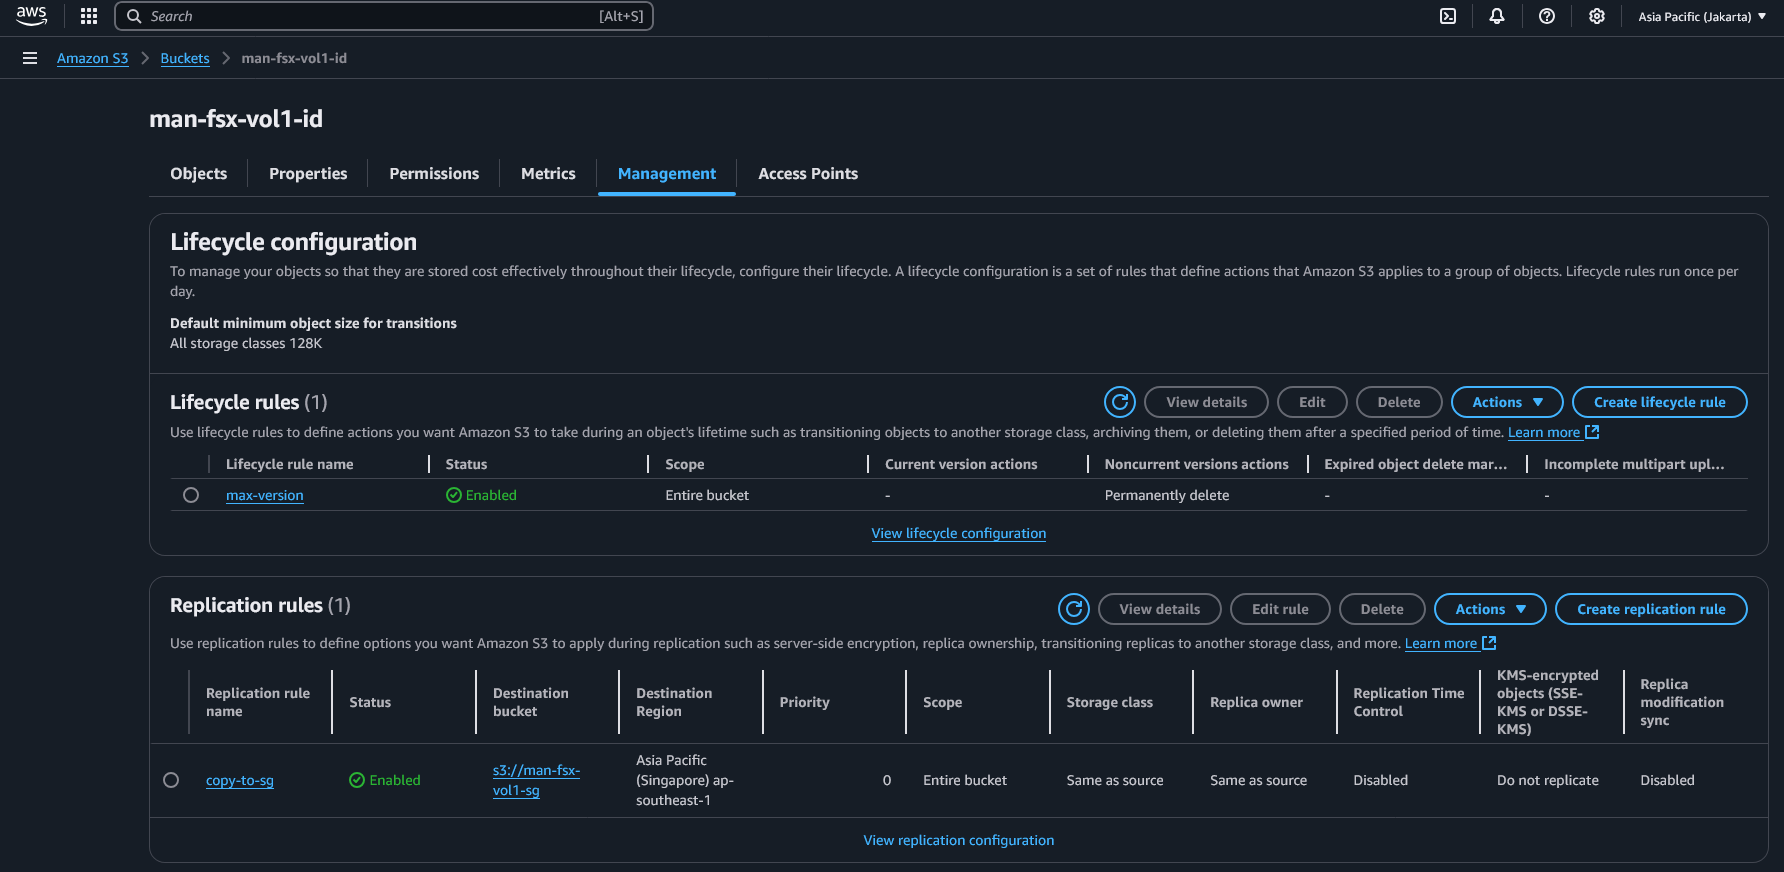Open the help question mark menu
This screenshot has width=1784, height=872.
tap(1547, 16)
